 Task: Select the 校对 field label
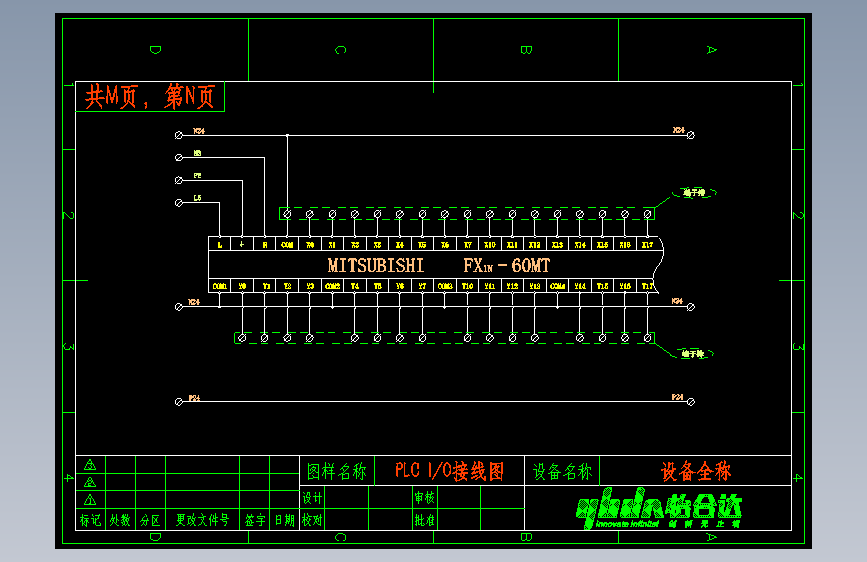[x=312, y=520]
